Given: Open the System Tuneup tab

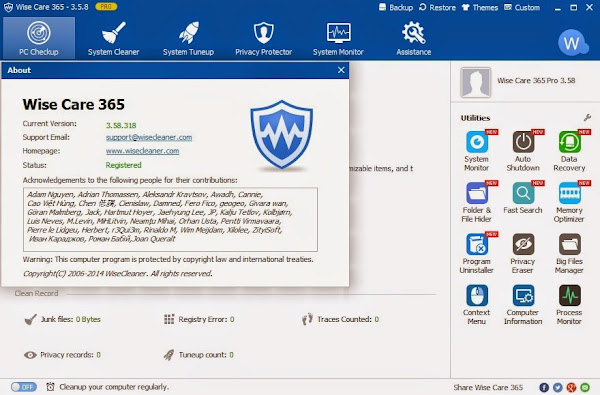Looking at the screenshot, I should point(188,38).
